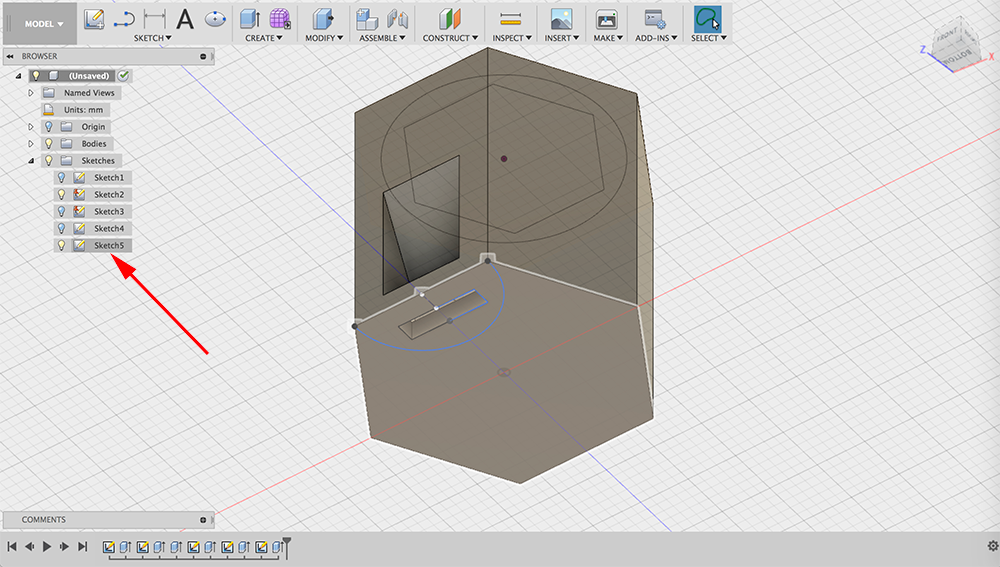Image resolution: width=1000 pixels, height=567 pixels.
Task: Pick the Ellipse sketch tool icon
Action: [216, 19]
